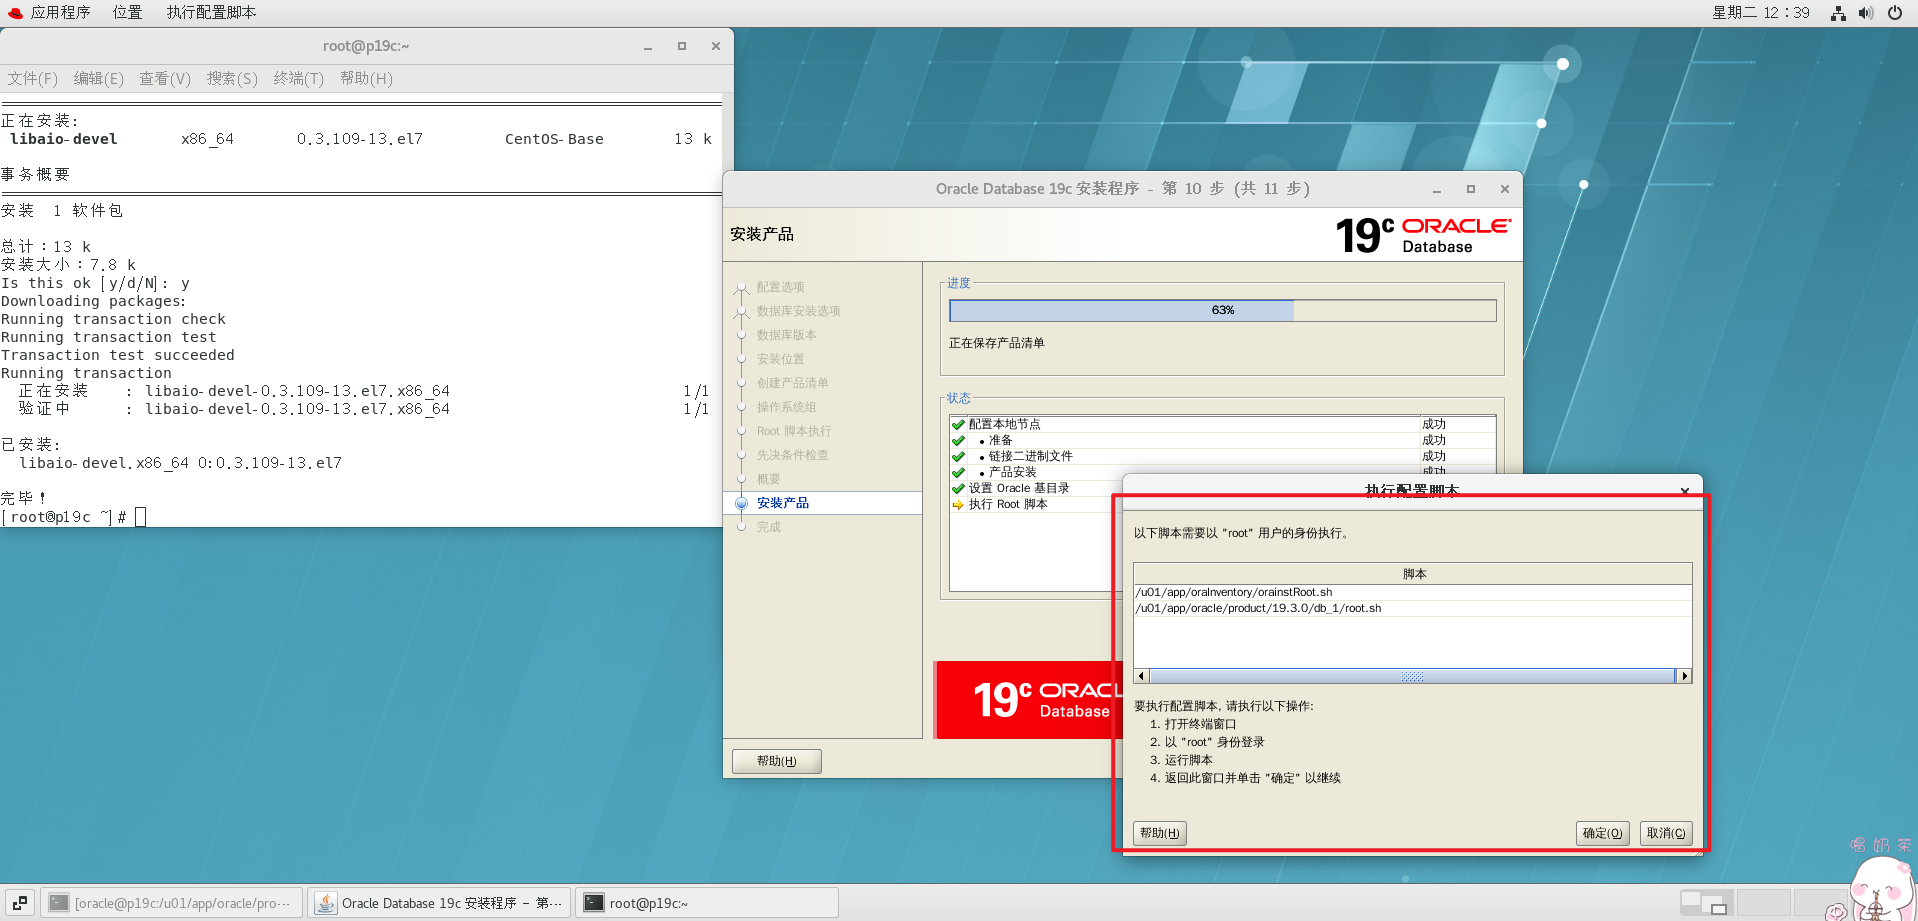The width and height of the screenshot is (1918, 921).
Task: Click the green check icon beside 链接二进制文件
Action: [958, 456]
